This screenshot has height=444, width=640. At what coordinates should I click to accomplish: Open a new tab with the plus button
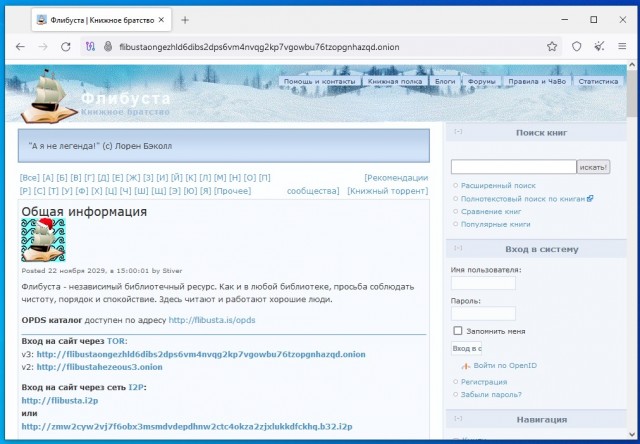point(185,20)
